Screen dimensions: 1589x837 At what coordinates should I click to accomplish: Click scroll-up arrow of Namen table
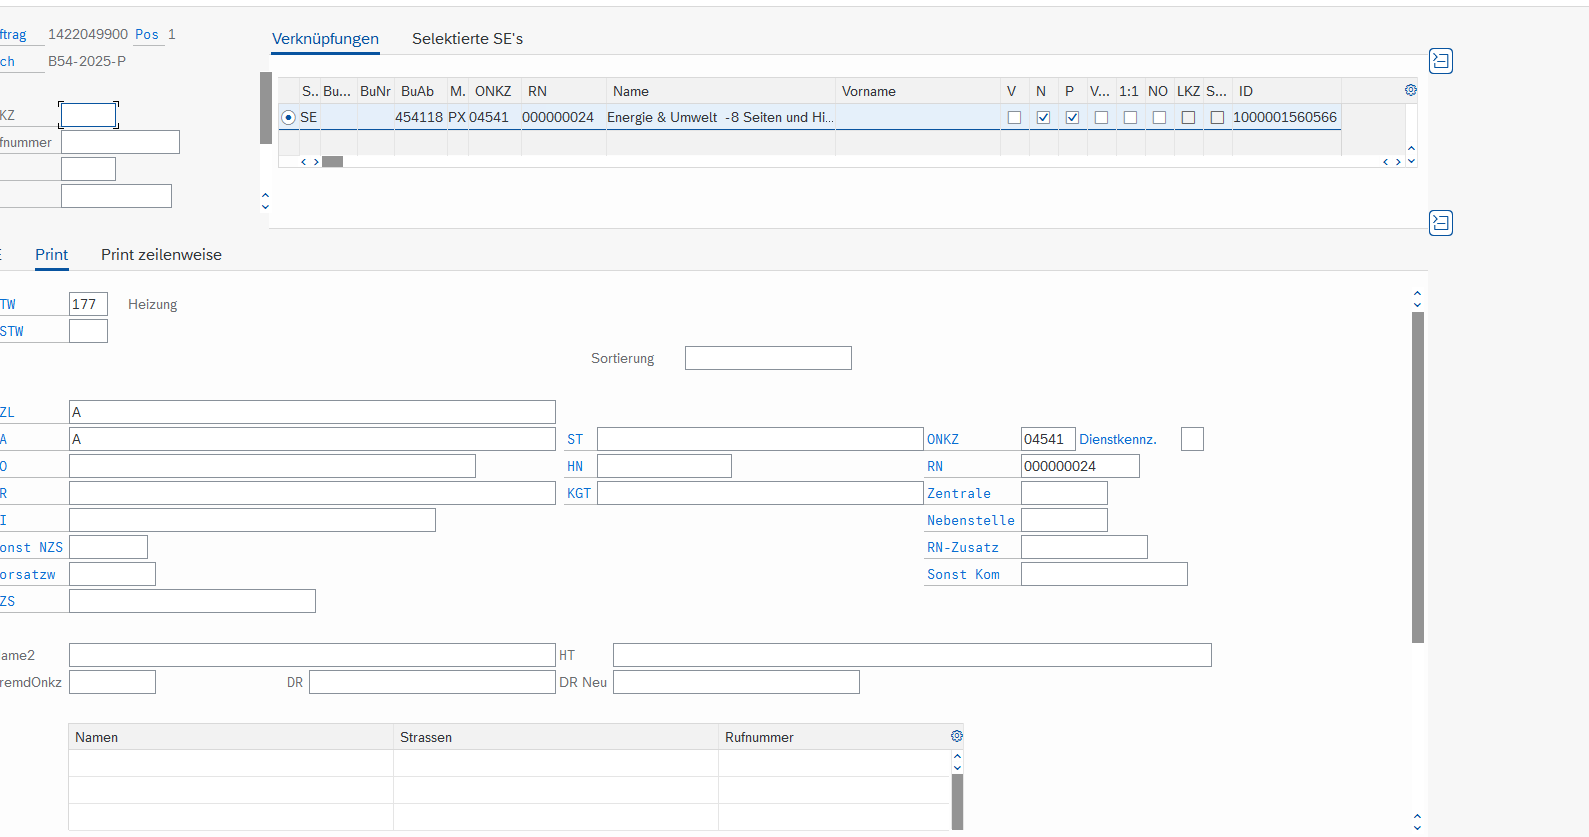tap(957, 756)
